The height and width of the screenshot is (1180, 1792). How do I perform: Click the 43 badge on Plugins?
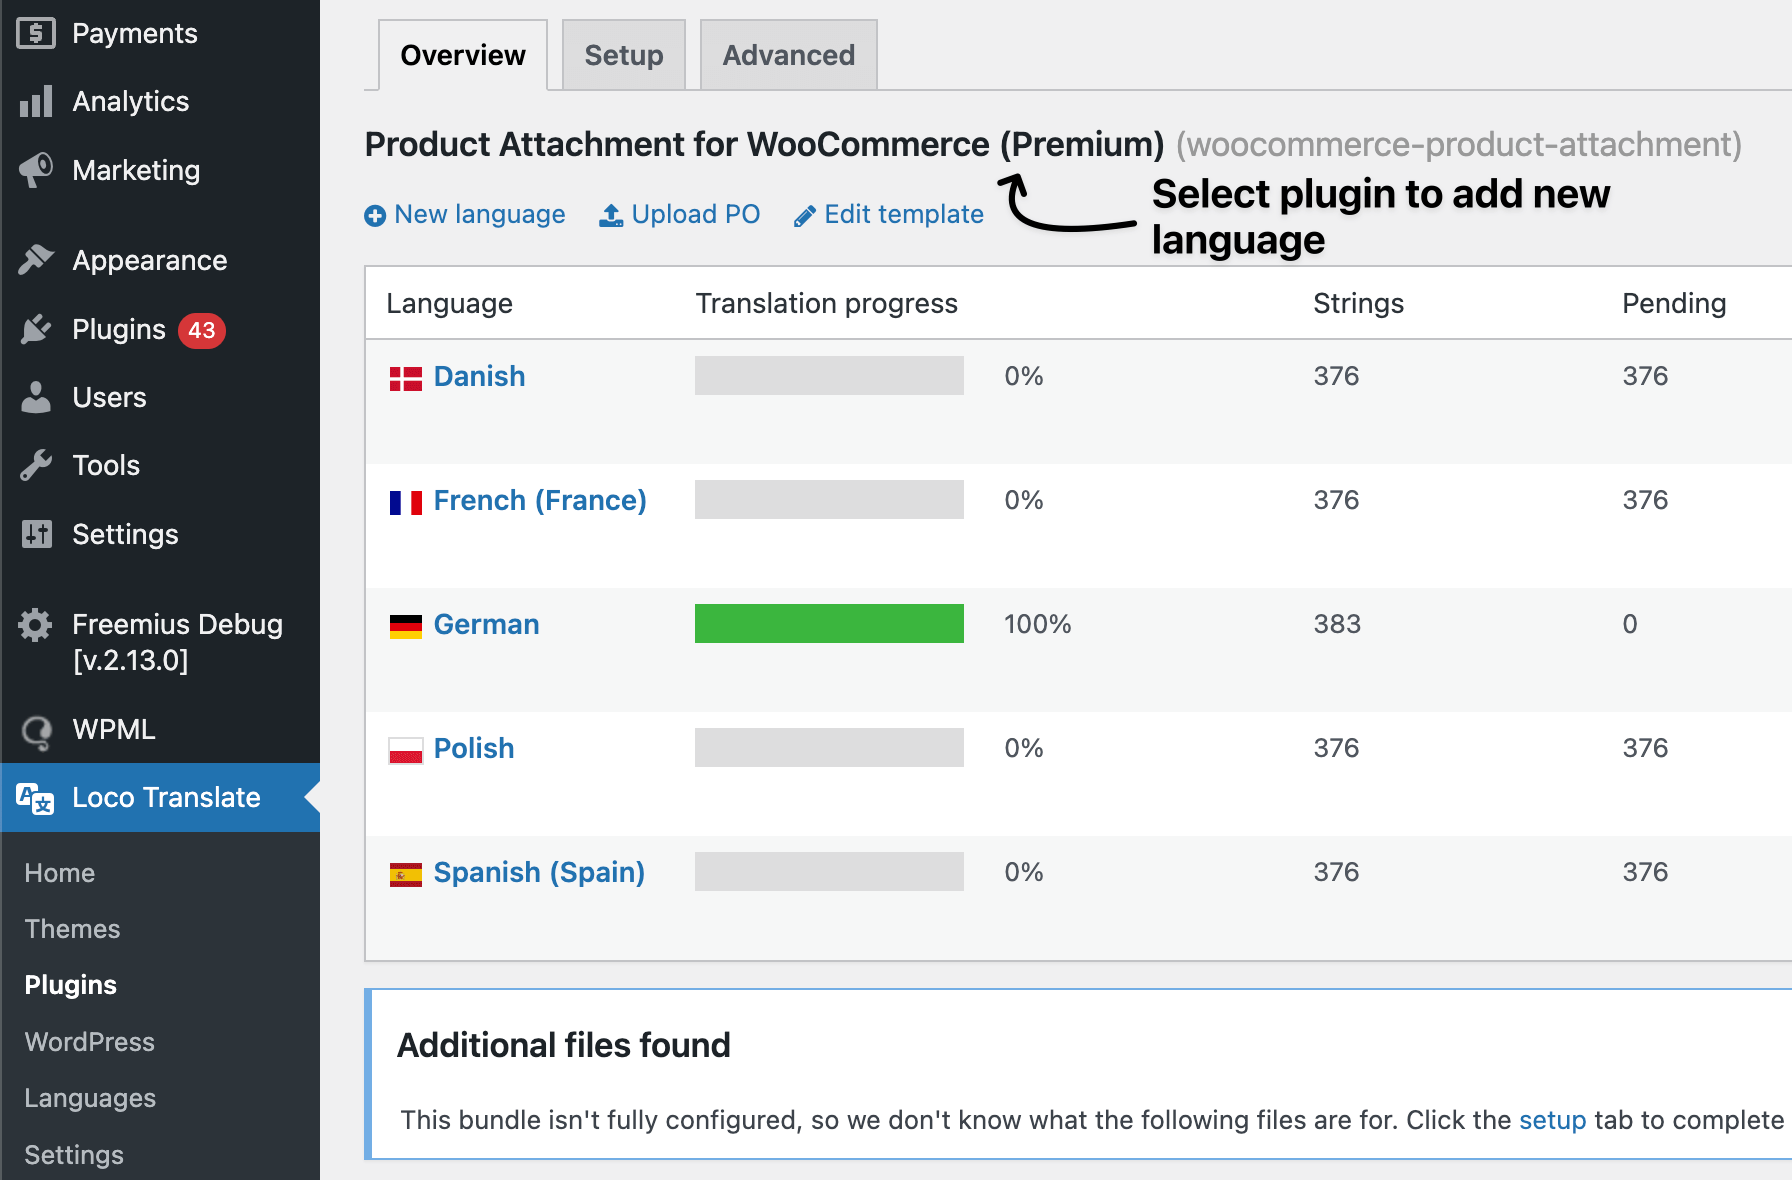pyautogui.click(x=201, y=328)
